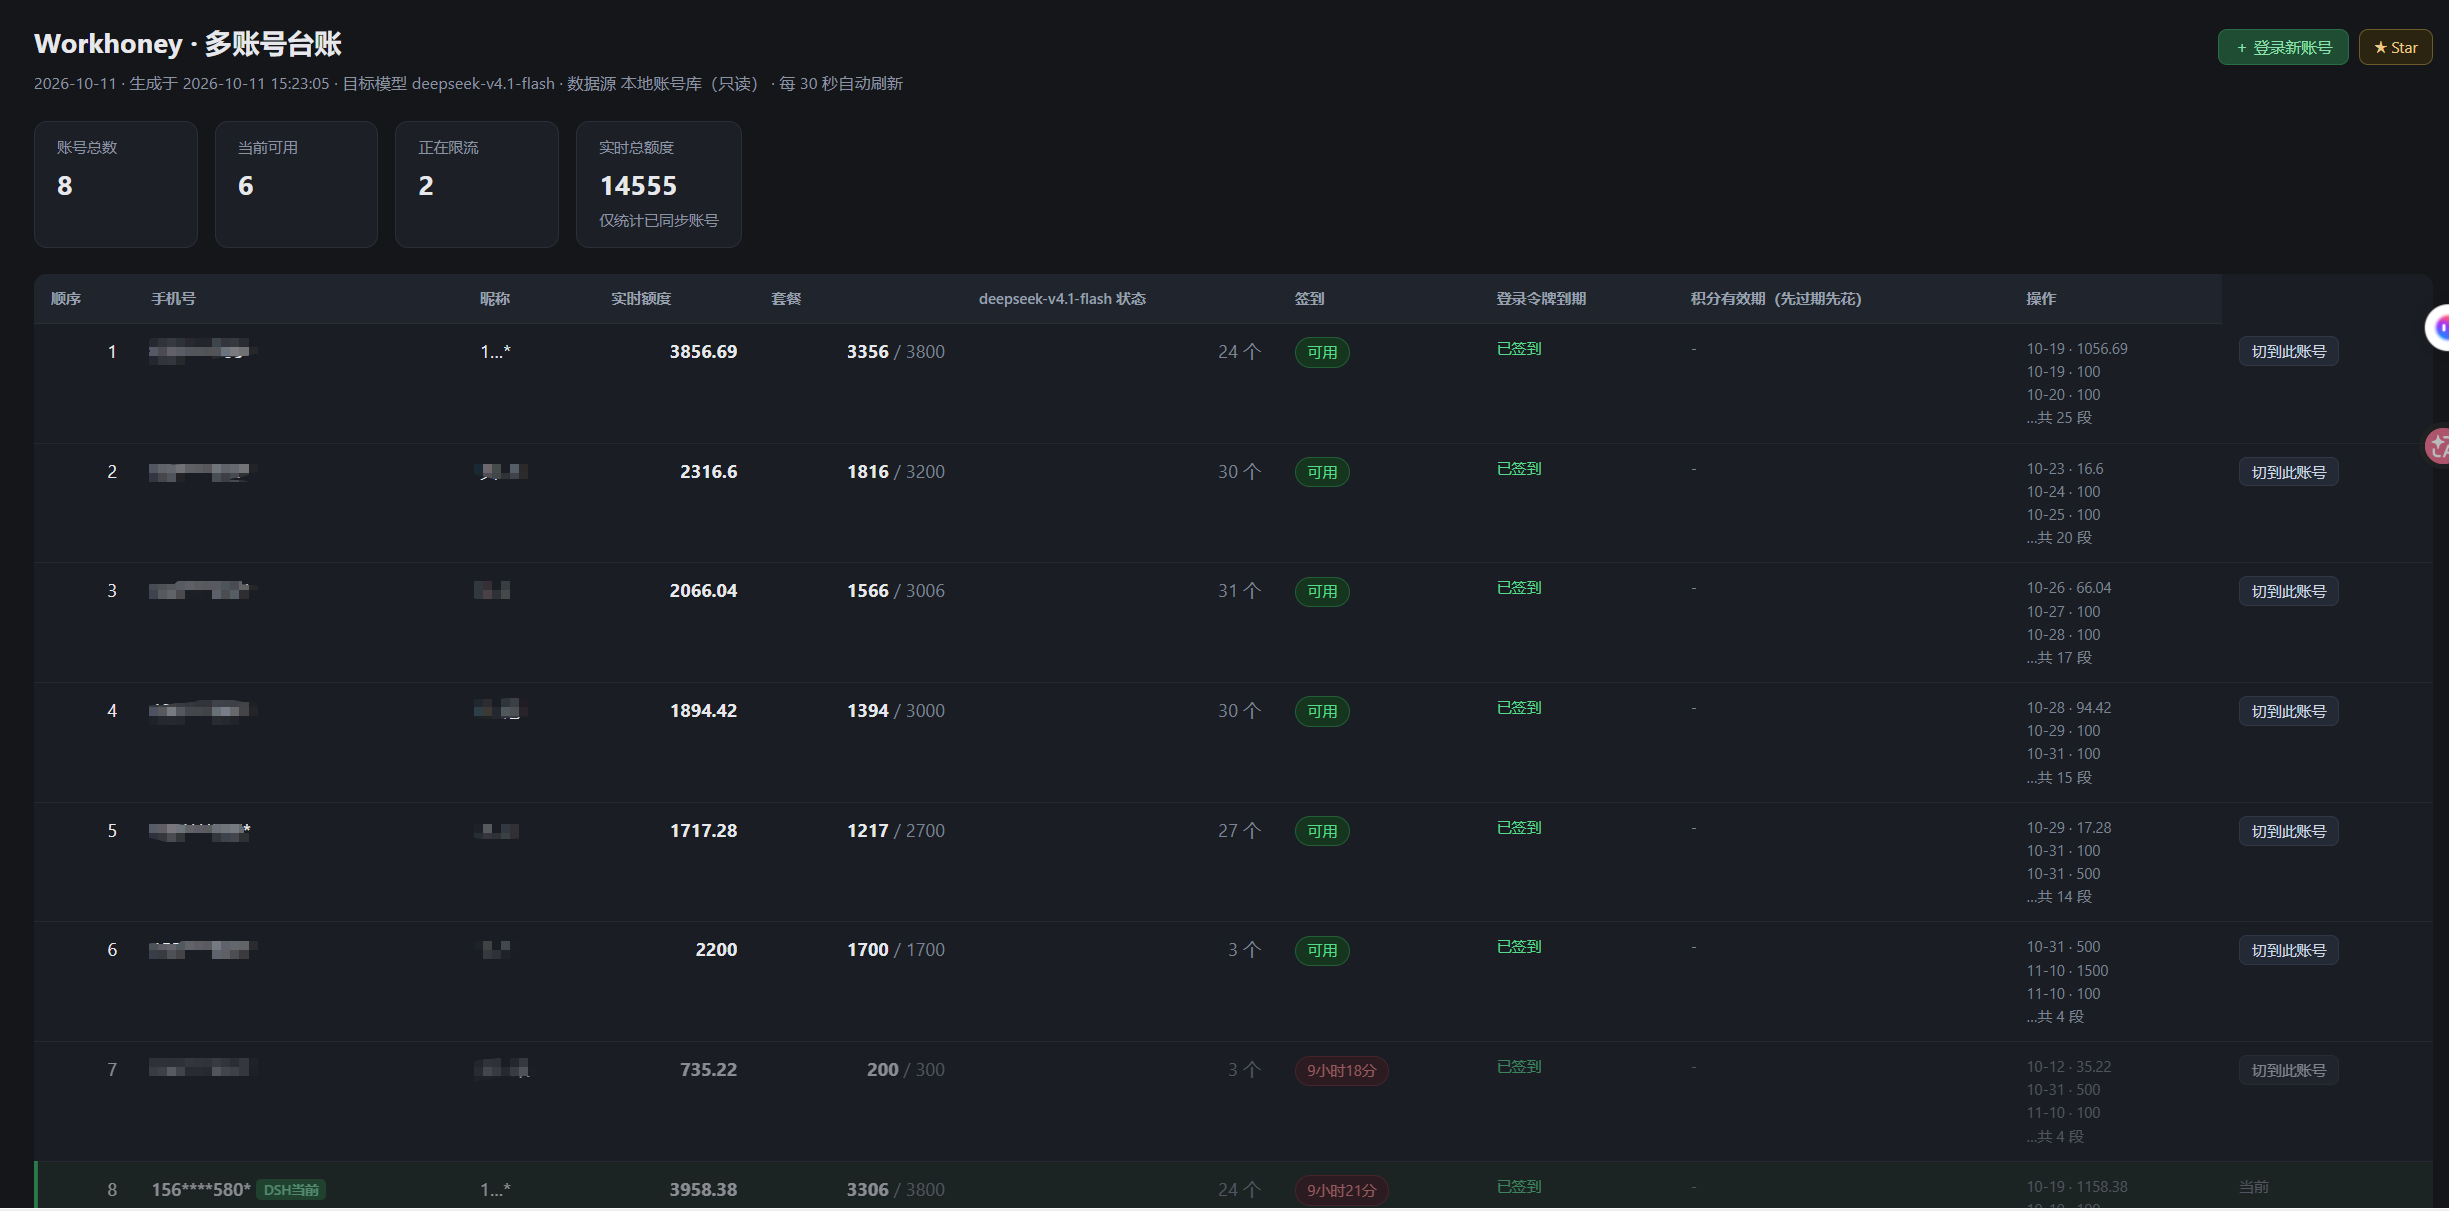Viewport: 2449px width, 1212px height.
Task: Click the 操作 column header
Action: click(x=2041, y=299)
